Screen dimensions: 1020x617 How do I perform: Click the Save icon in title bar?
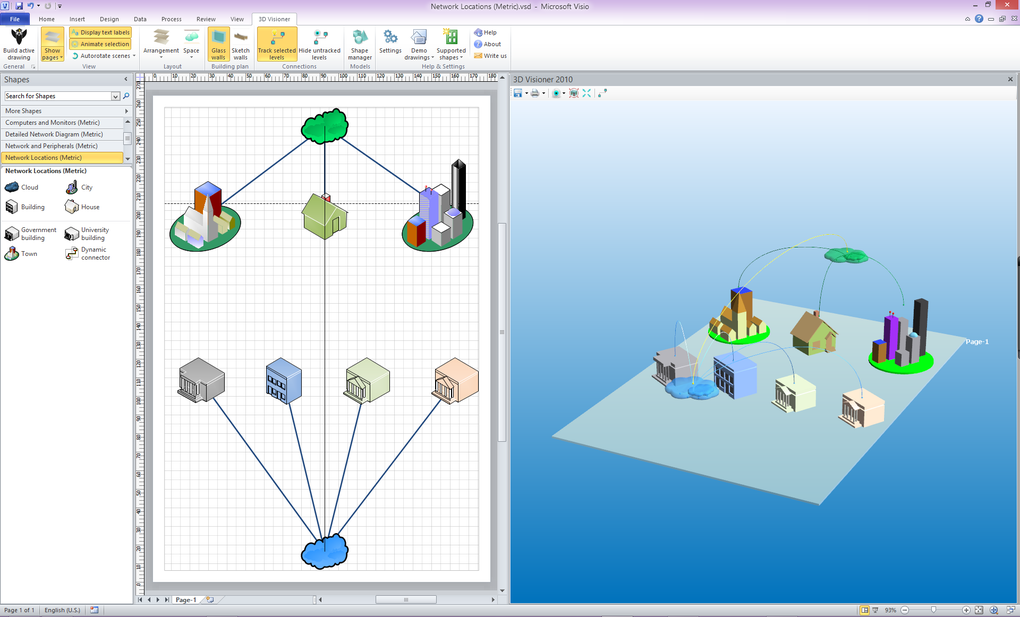(19, 6)
